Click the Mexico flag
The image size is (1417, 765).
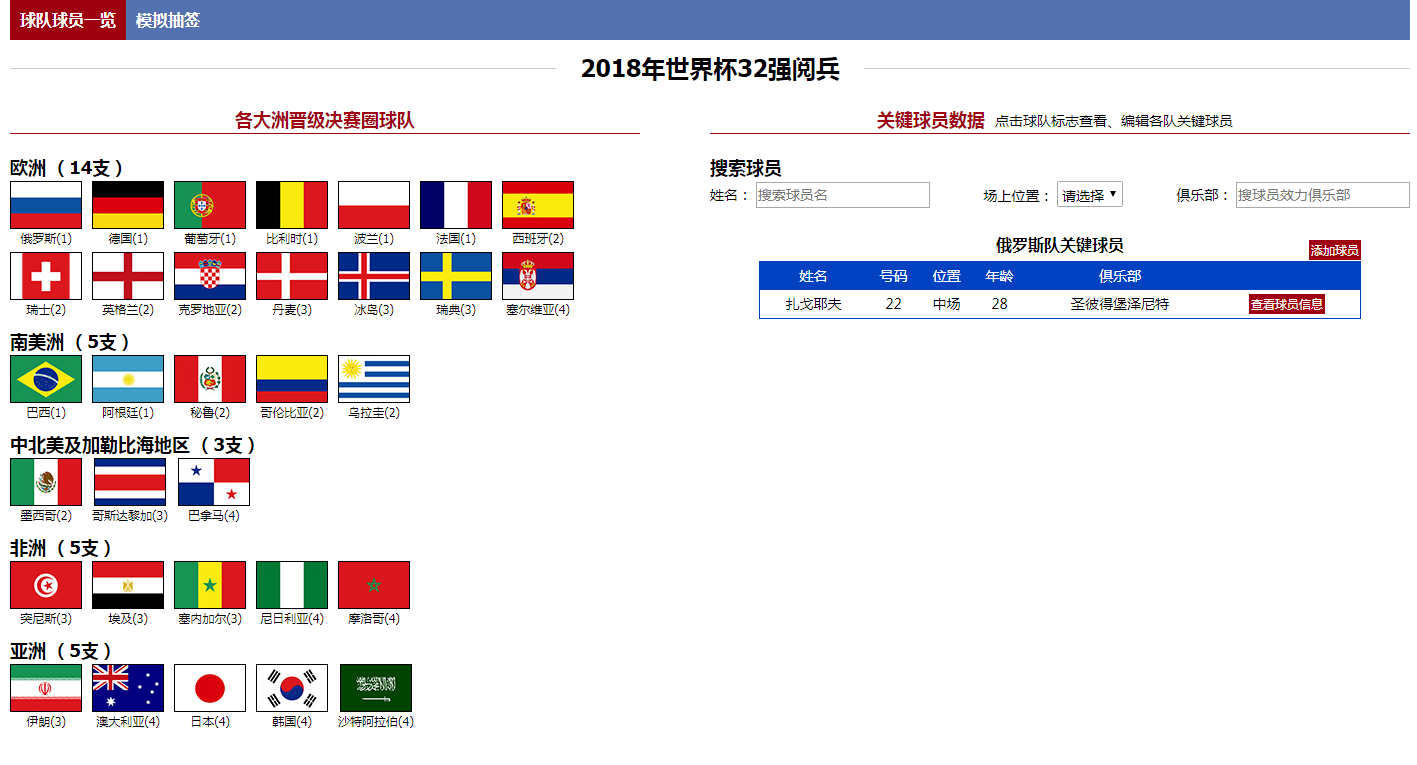(x=46, y=482)
